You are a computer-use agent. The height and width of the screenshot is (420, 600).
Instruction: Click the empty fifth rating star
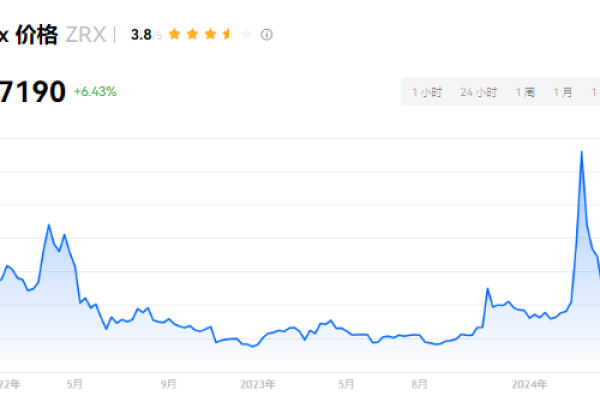[245, 34]
